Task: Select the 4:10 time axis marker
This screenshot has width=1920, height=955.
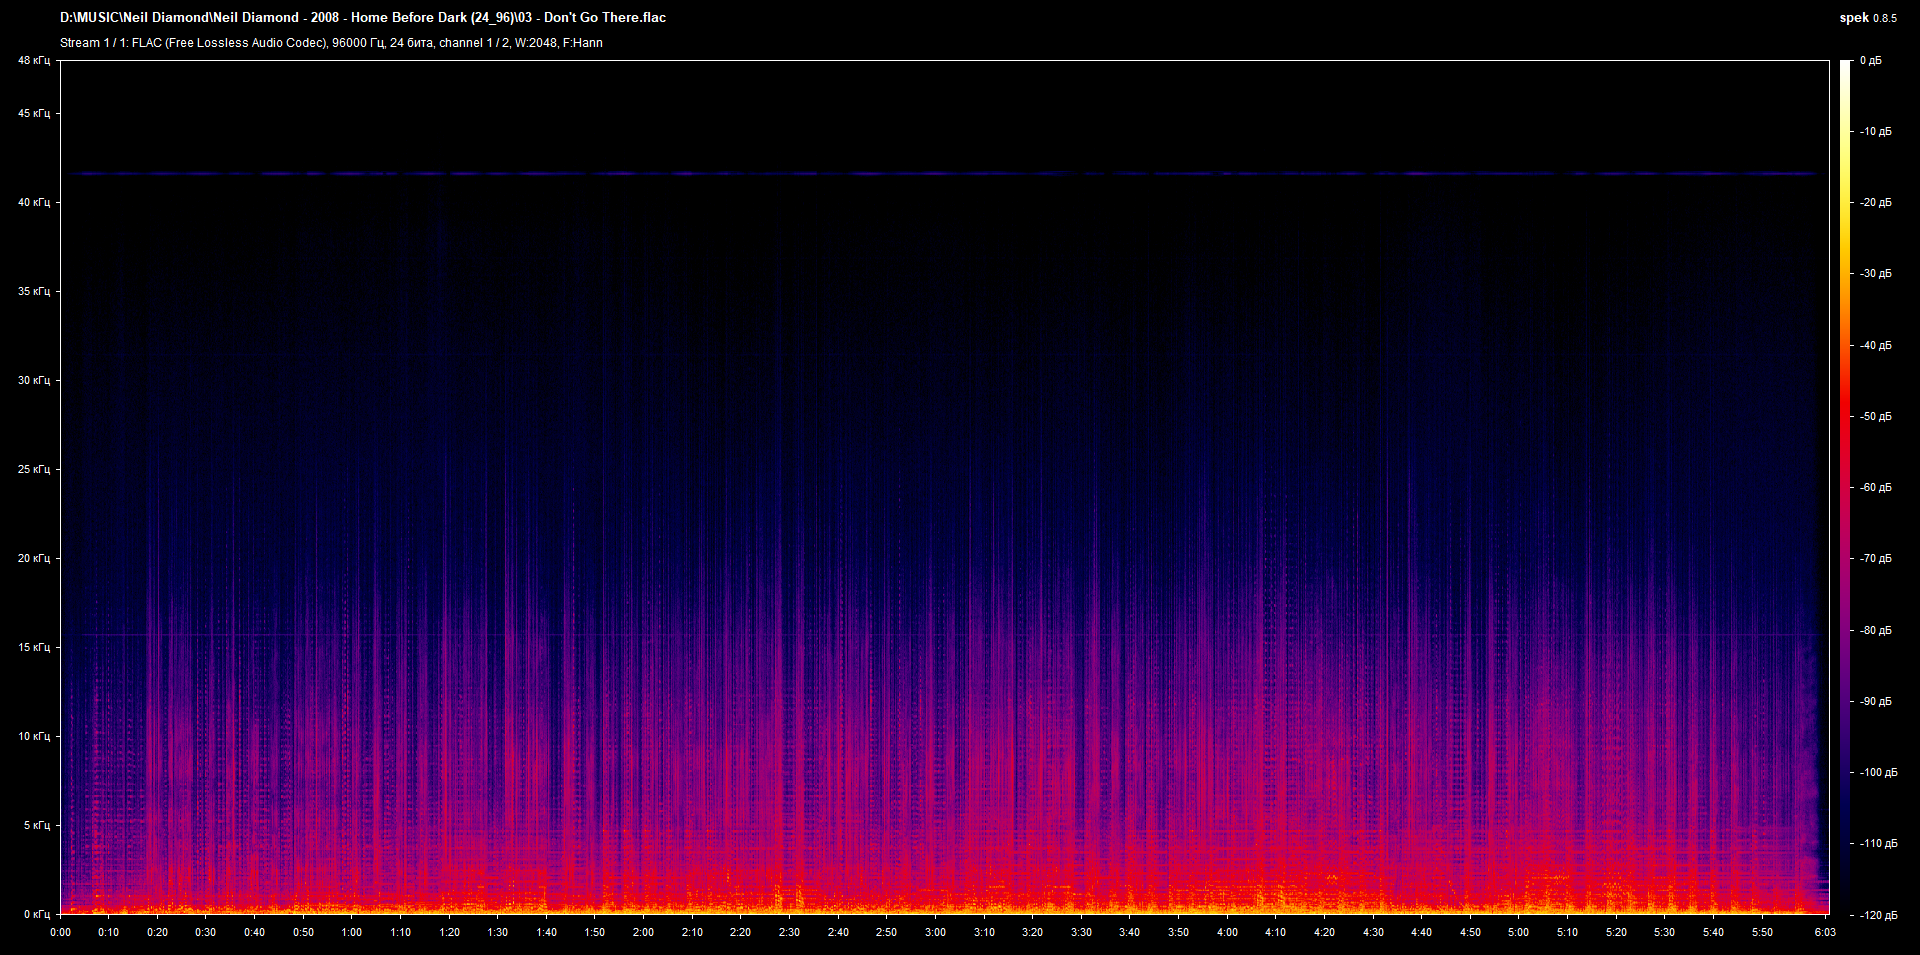Action: (1275, 932)
